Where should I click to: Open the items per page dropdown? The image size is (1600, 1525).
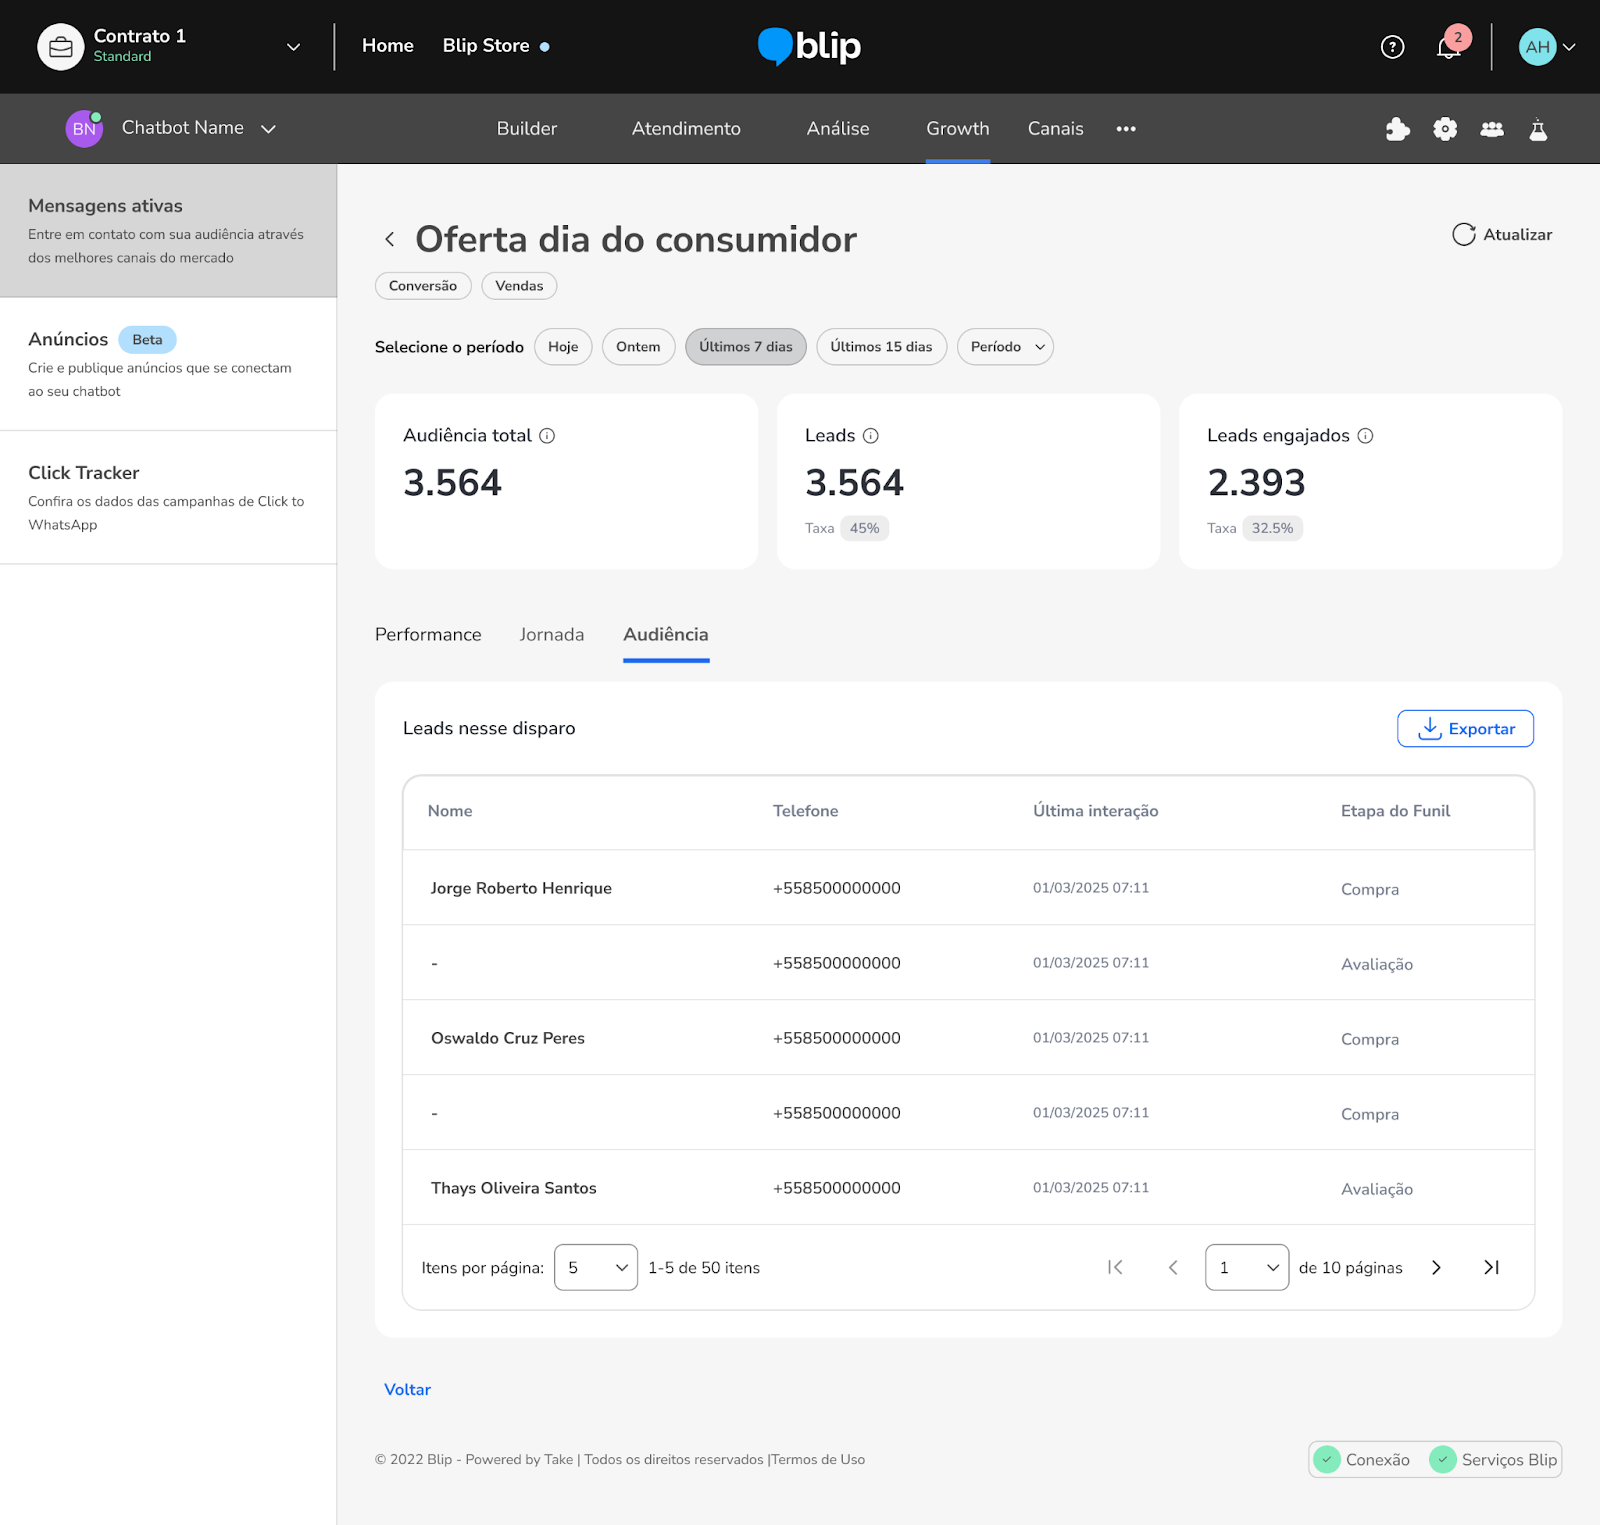coord(596,1267)
